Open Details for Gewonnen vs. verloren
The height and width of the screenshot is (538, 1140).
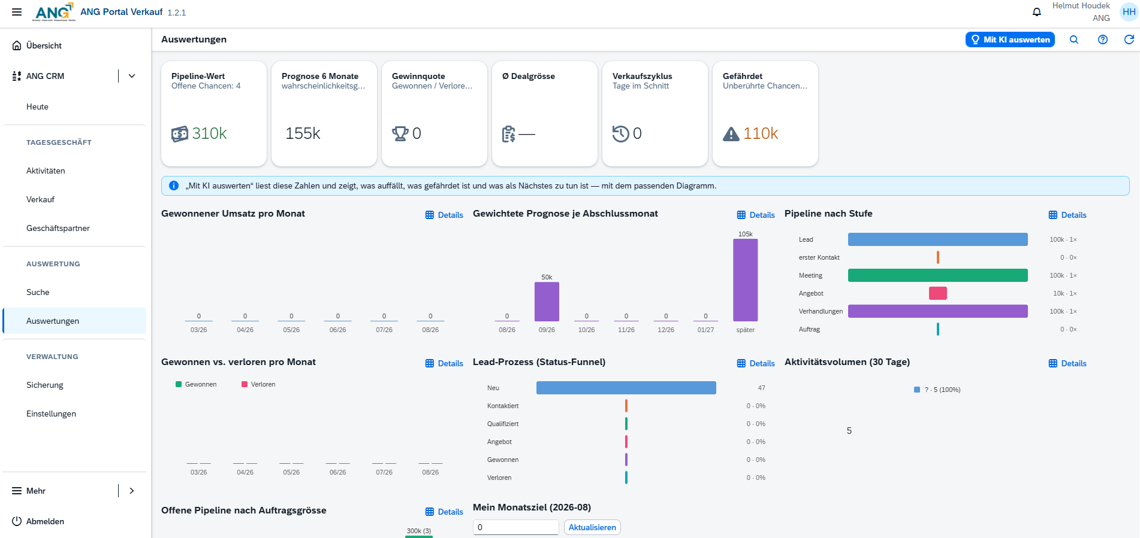[x=443, y=364]
